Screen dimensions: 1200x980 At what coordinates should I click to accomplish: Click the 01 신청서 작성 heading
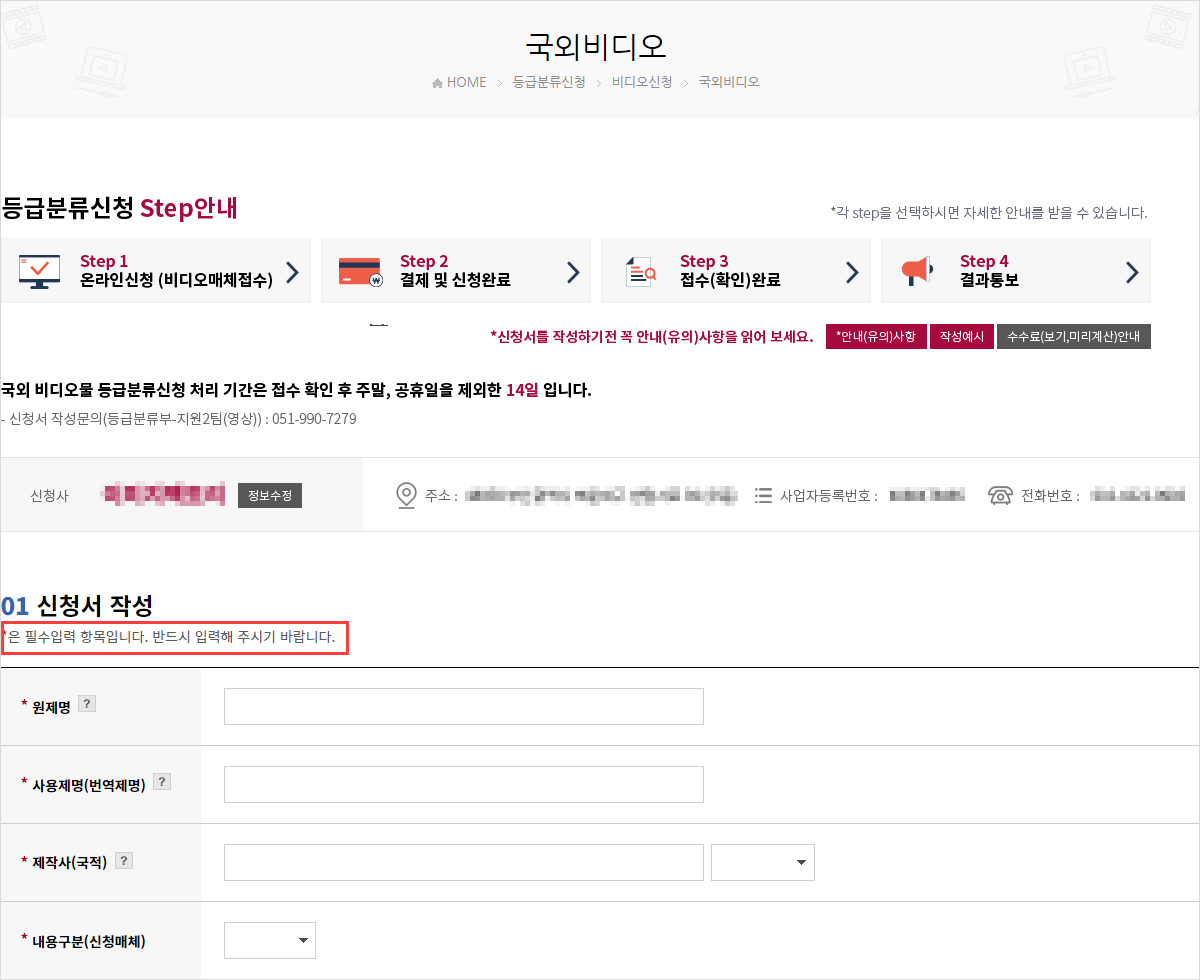(x=77, y=605)
